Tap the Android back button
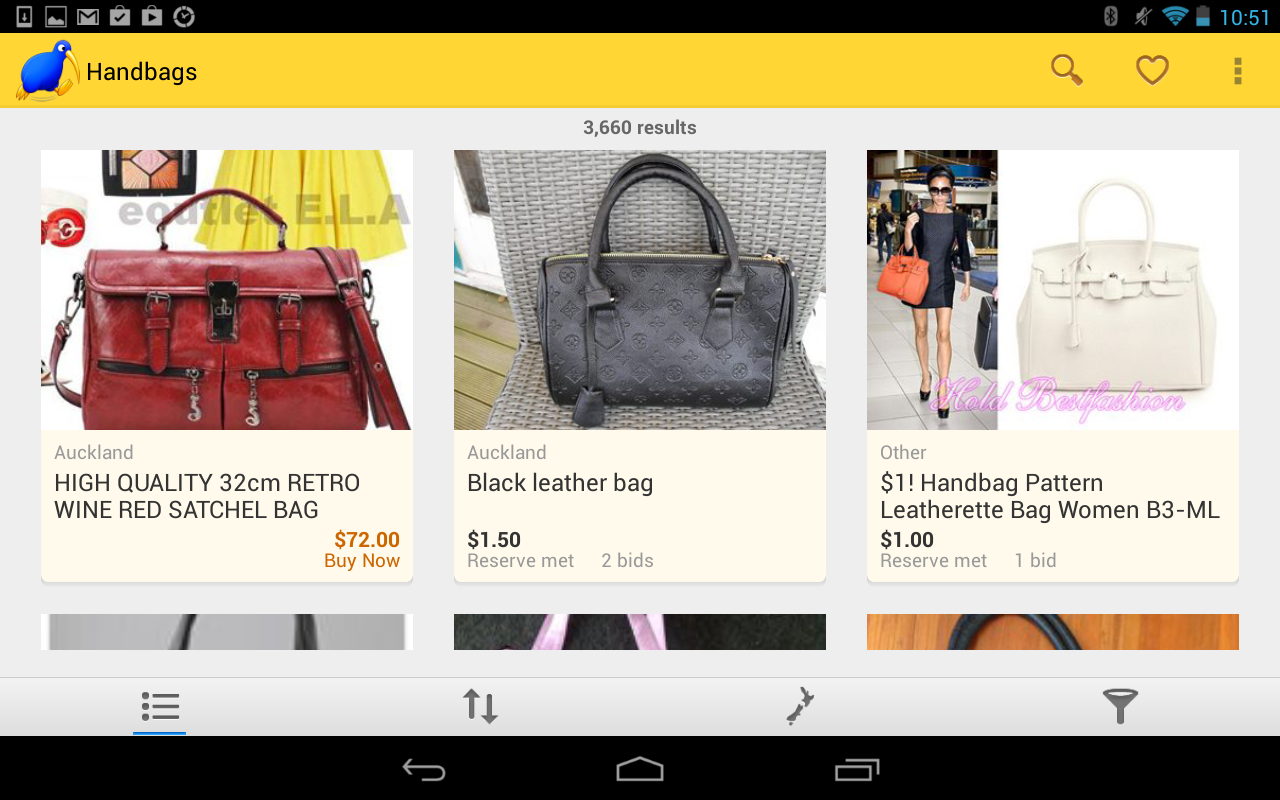 [x=424, y=769]
